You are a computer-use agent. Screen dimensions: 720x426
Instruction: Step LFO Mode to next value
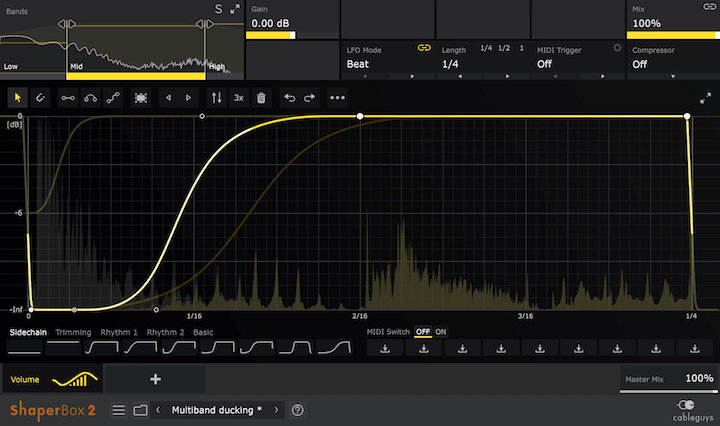click(412, 76)
